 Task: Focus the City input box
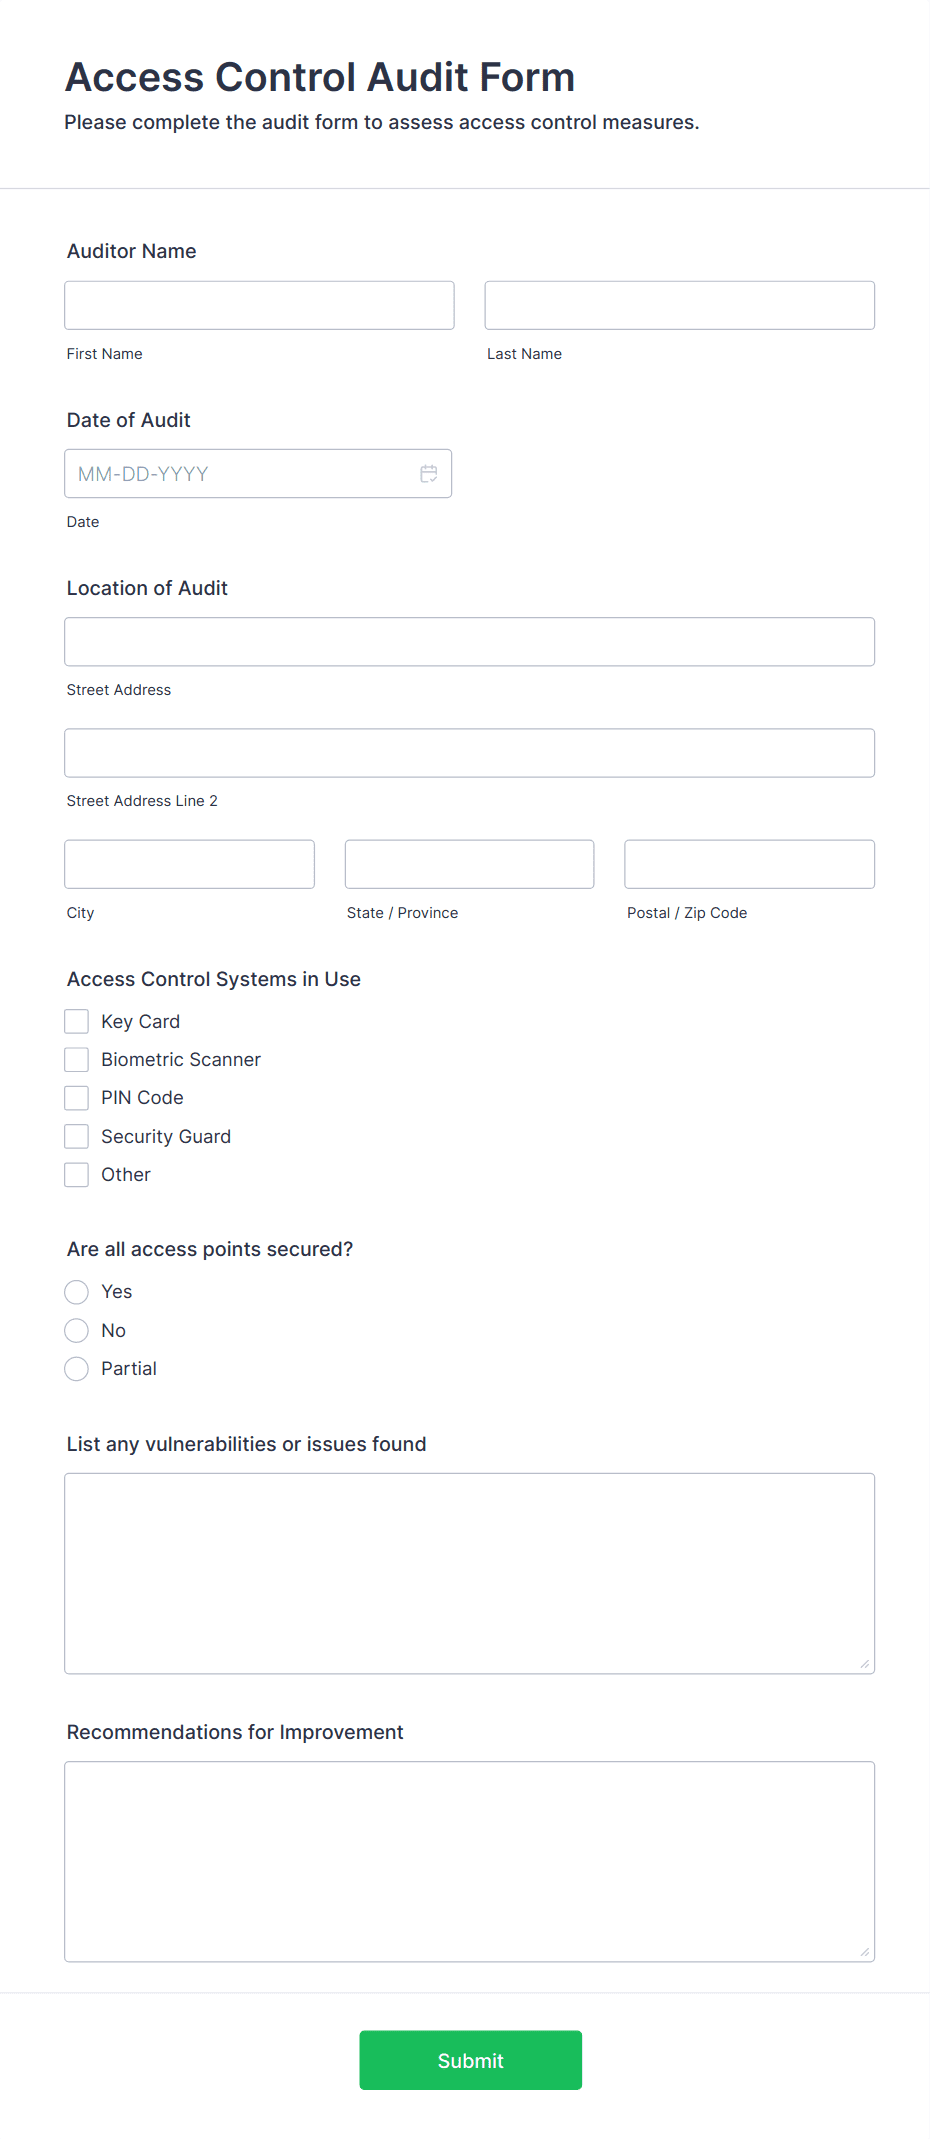pos(189,864)
